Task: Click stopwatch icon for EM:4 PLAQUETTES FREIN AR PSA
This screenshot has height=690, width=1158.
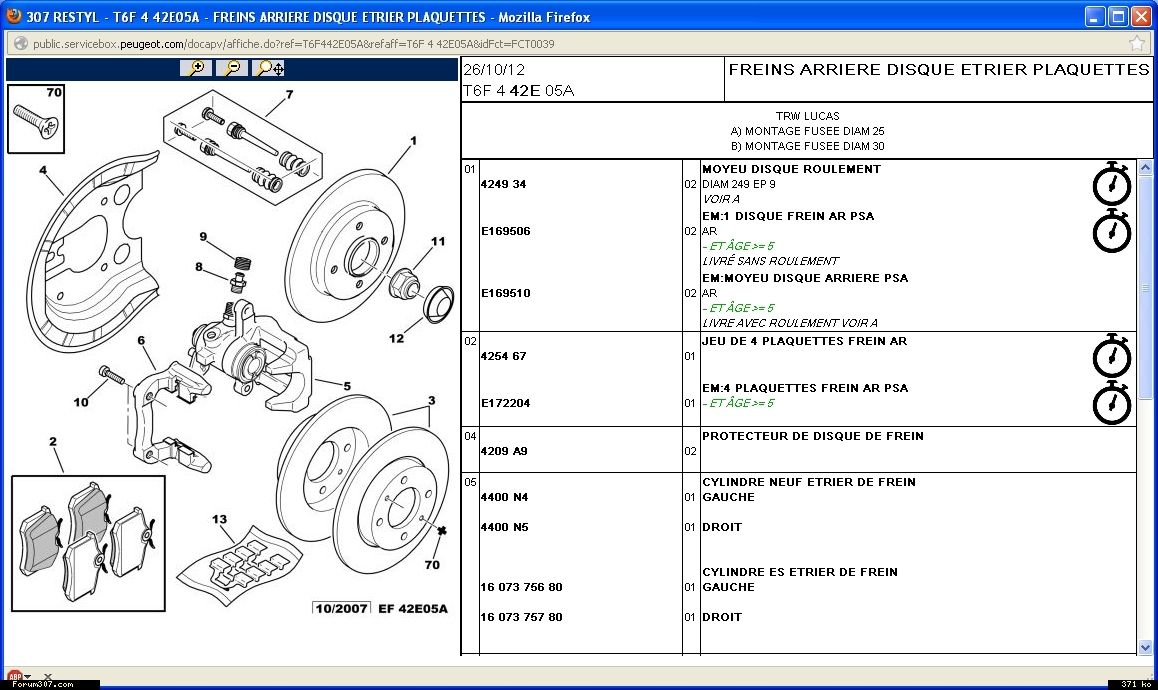Action: coord(1111,403)
